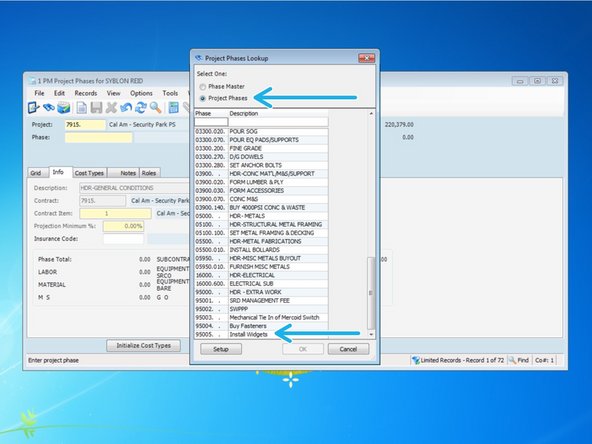Click the lookup list scroll up arrow
The height and width of the screenshot is (444, 592).
(371, 114)
